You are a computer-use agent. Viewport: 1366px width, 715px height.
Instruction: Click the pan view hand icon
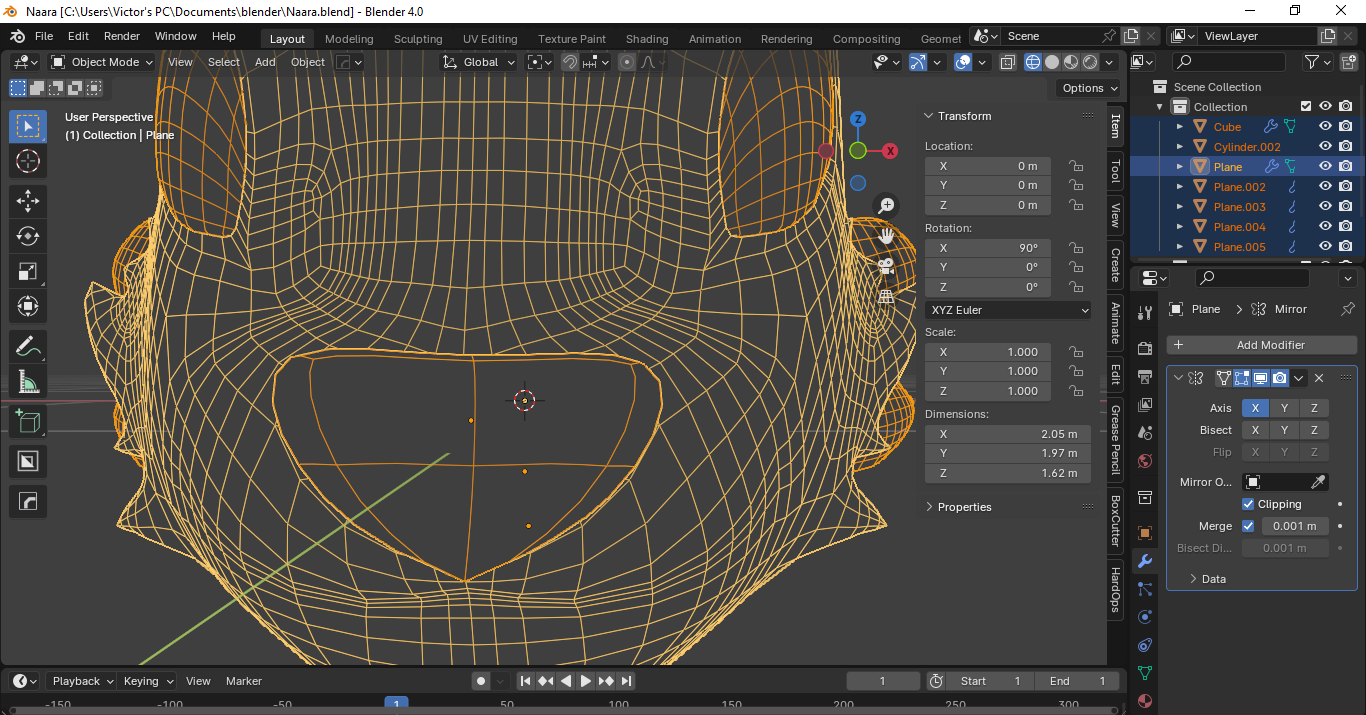tap(886, 236)
